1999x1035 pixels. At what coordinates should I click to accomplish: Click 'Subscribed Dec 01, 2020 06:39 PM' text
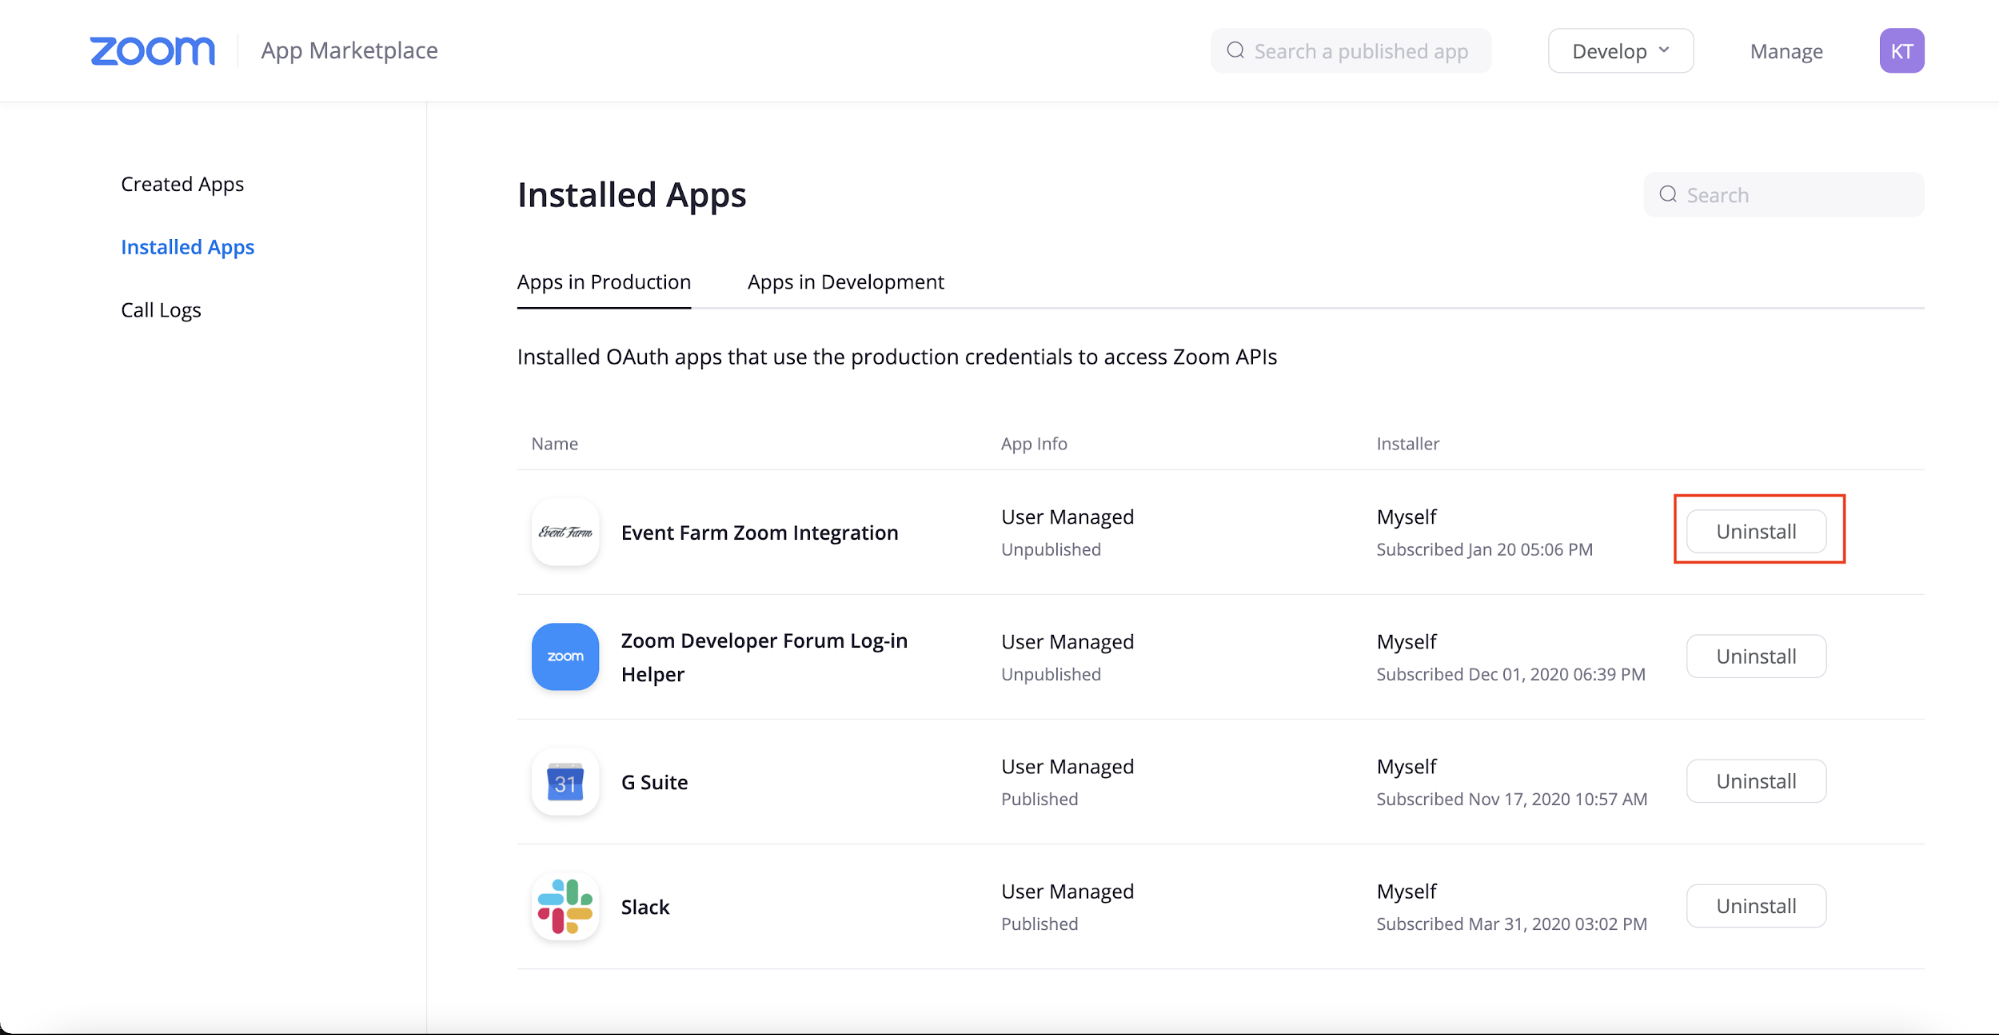click(x=1510, y=674)
